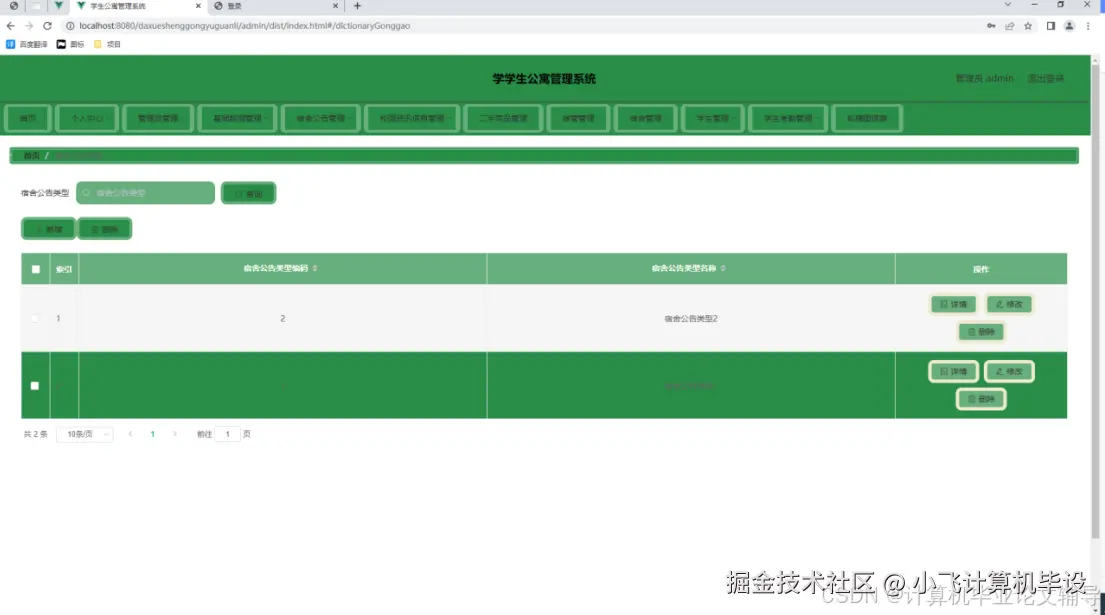The height and width of the screenshot is (615, 1105).
Task: Click the 宿舍公告类型2 name cell
Action: (x=691, y=318)
